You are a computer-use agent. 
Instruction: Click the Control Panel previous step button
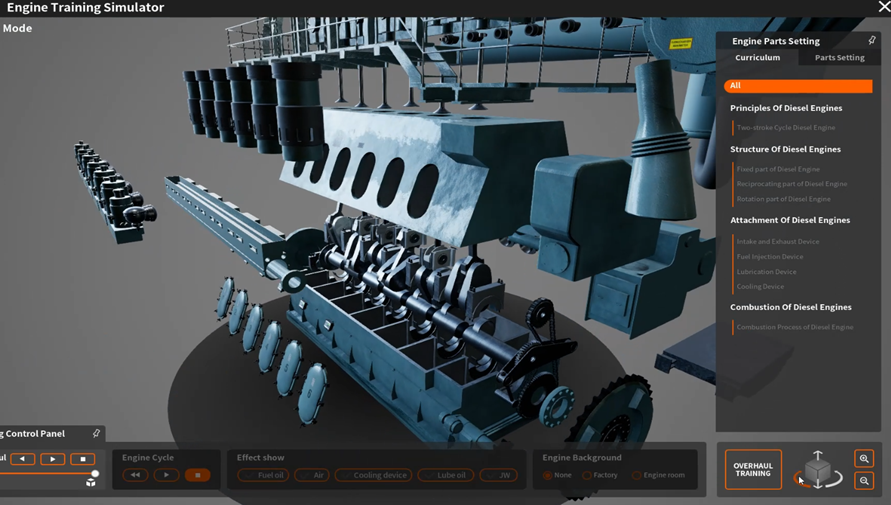(23, 458)
